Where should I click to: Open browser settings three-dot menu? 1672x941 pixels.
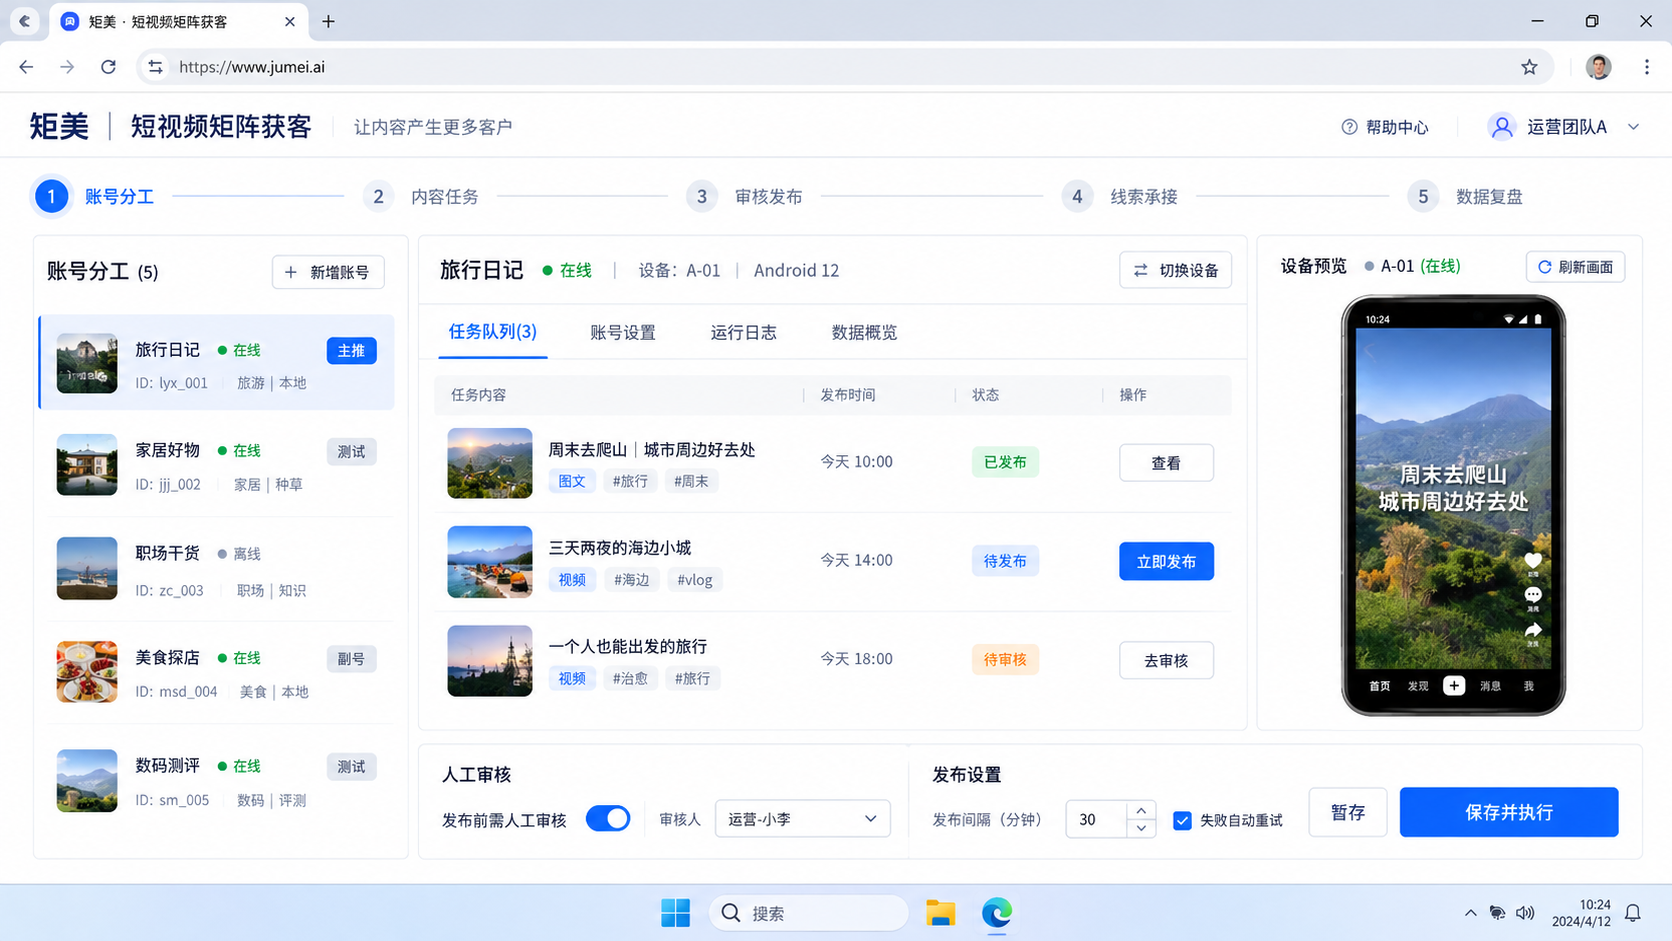1646,67
